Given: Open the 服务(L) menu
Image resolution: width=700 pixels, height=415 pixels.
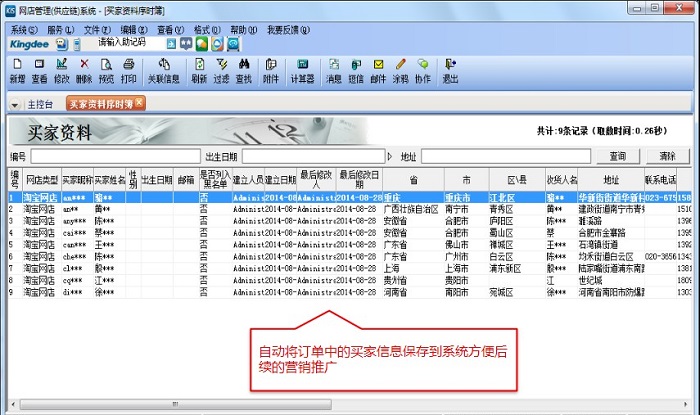Looking at the screenshot, I should (61, 30).
